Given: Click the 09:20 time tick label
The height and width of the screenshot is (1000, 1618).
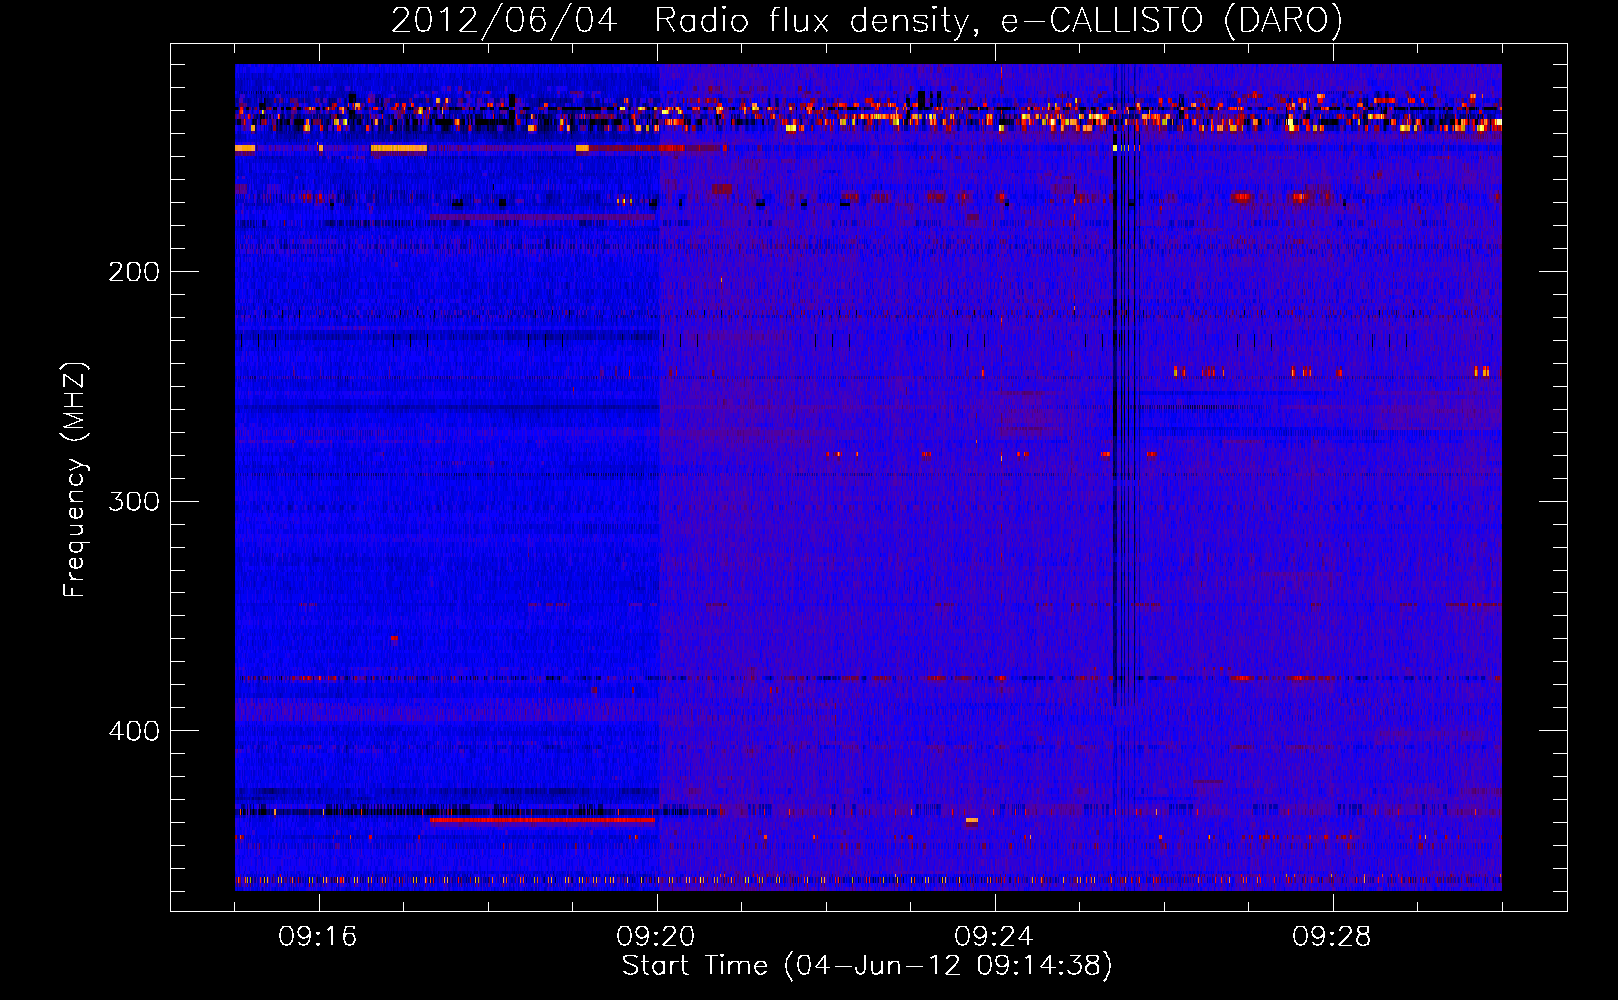Looking at the screenshot, I should [656, 937].
